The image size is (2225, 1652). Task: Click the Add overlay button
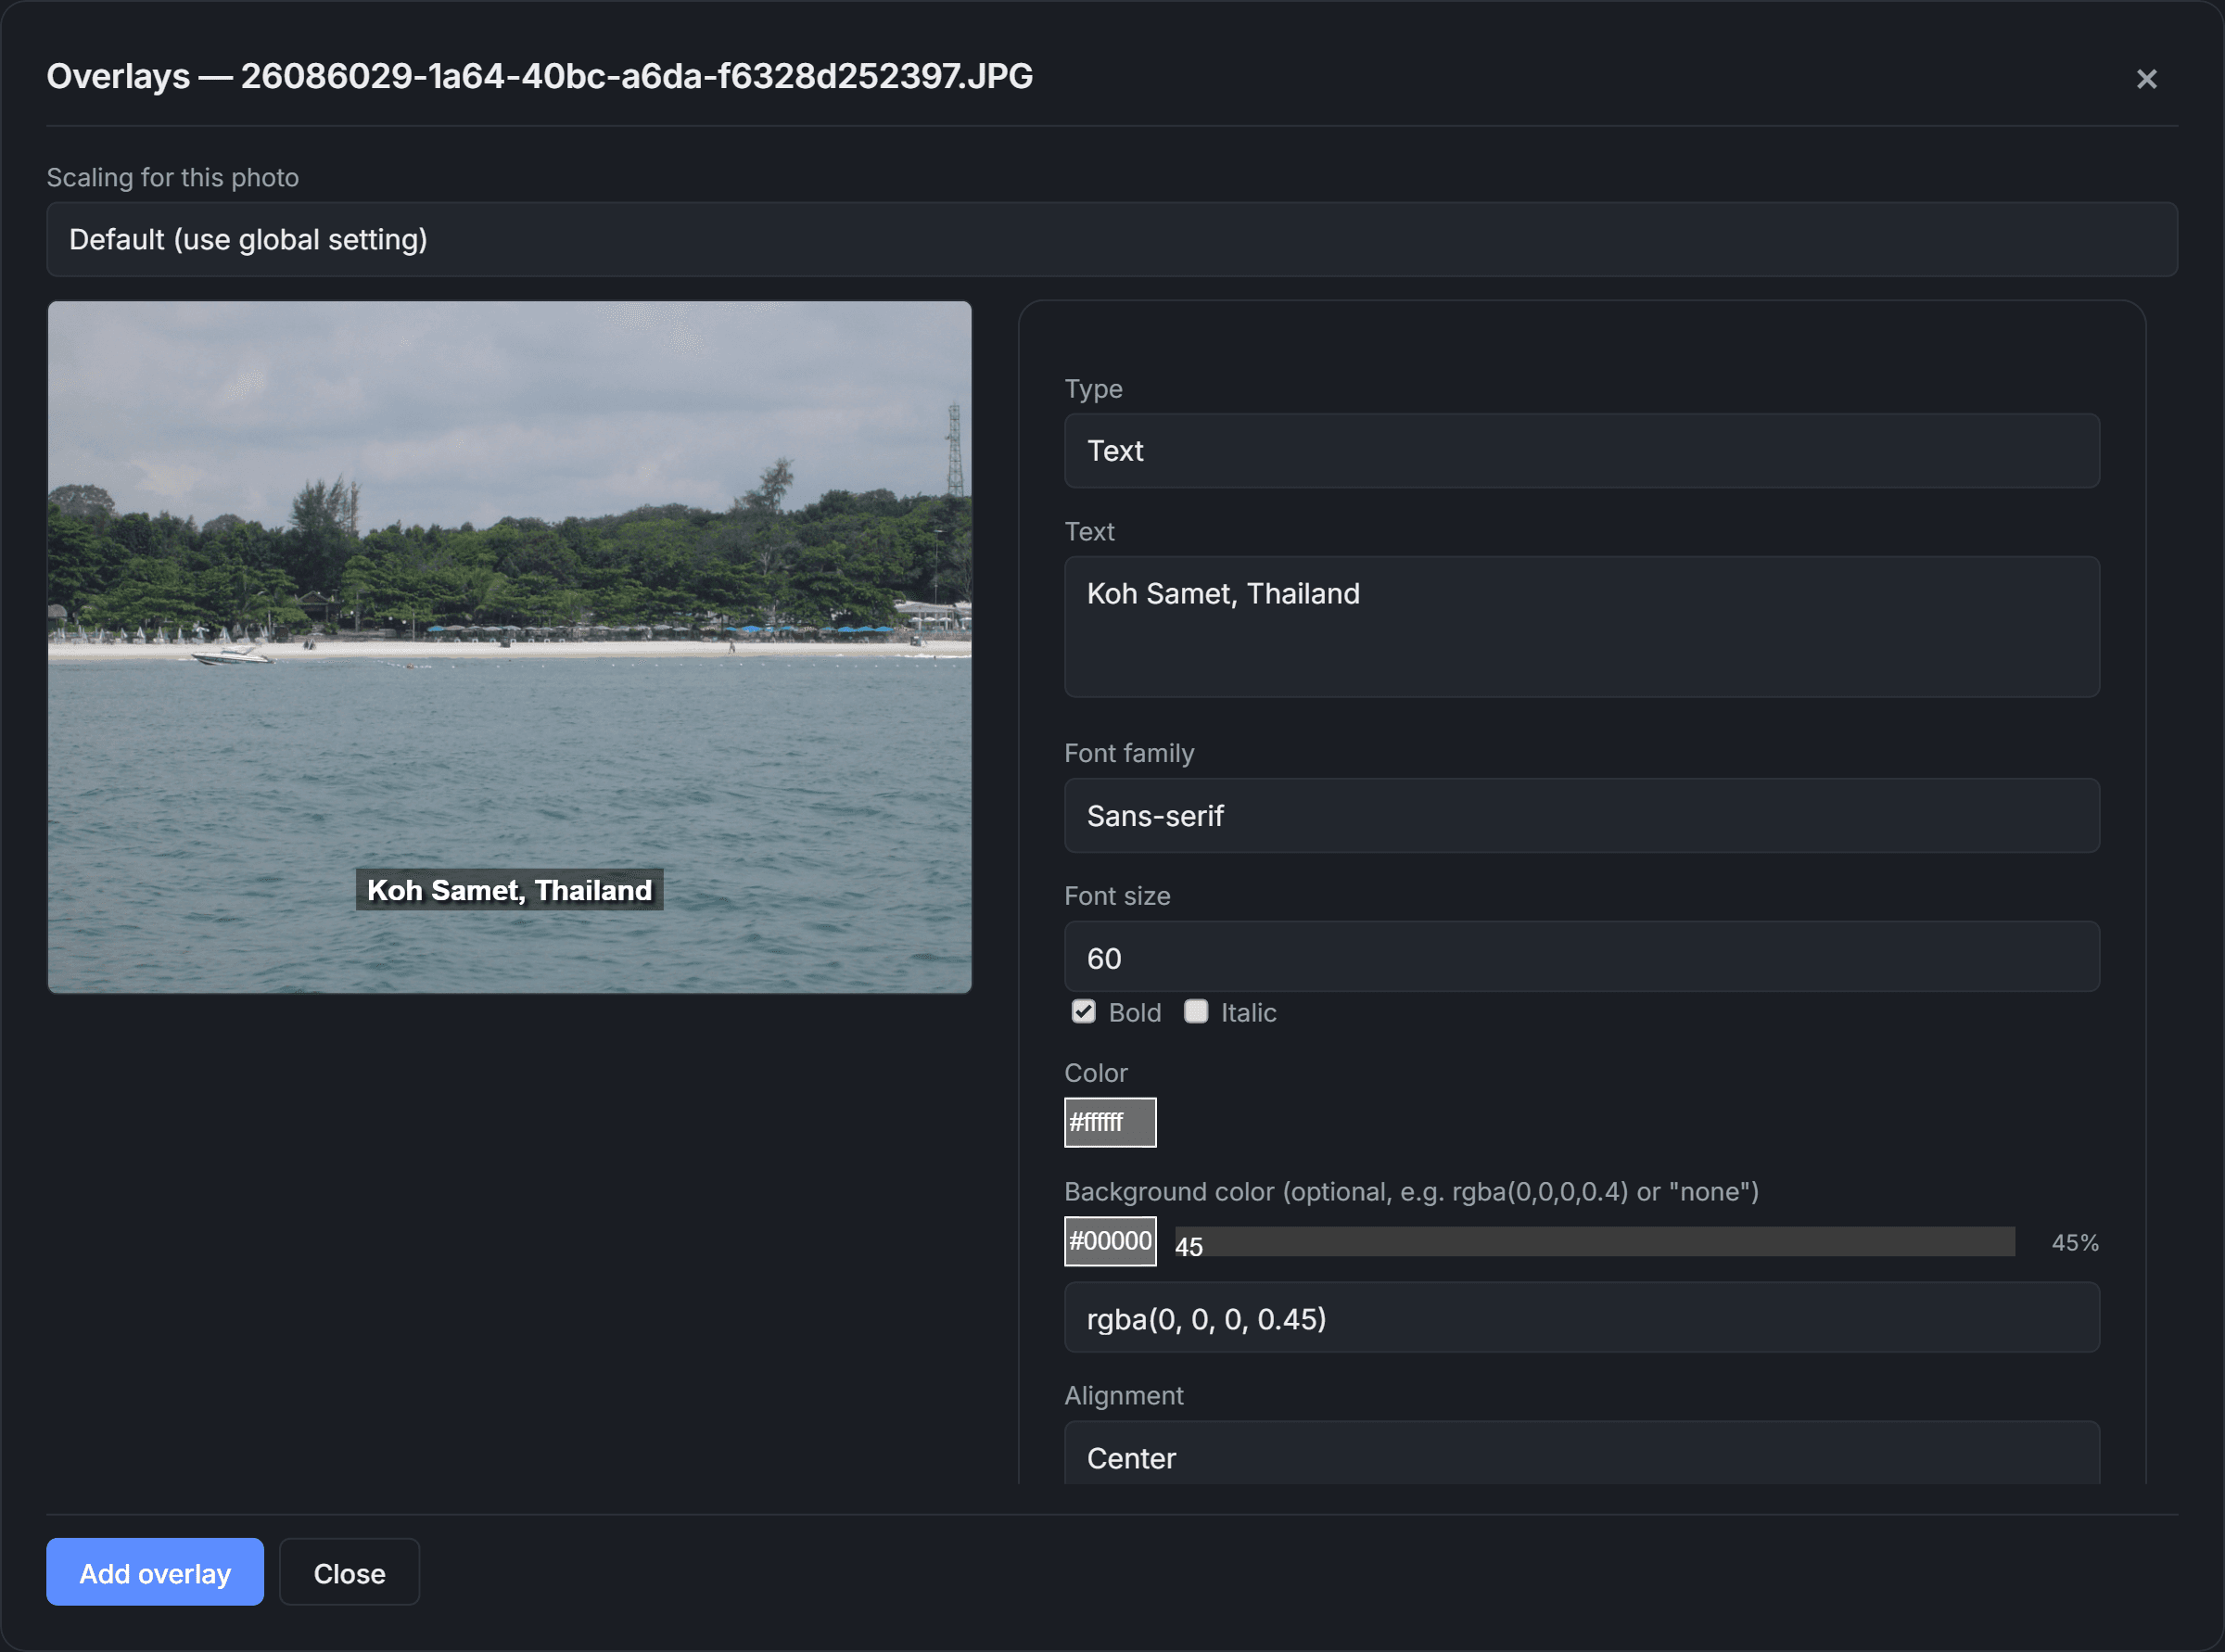click(x=155, y=1572)
